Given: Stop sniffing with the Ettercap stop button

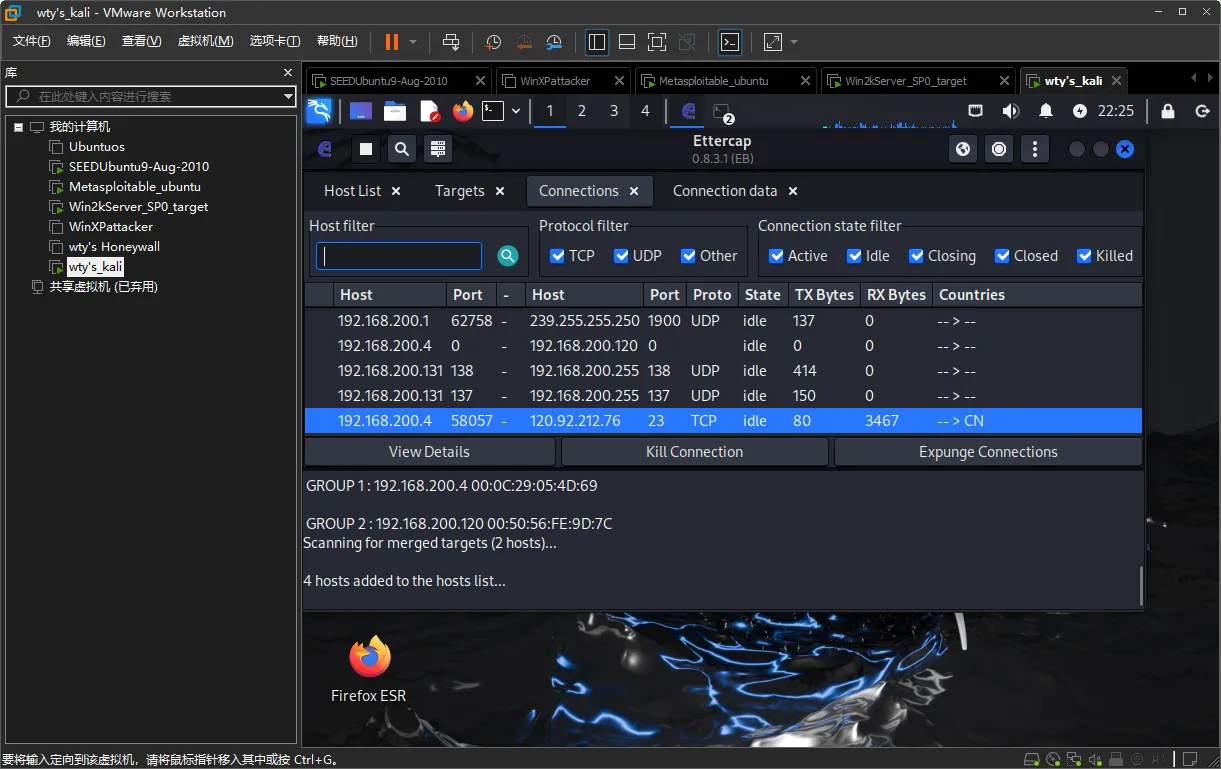Looking at the screenshot, I should [366, 149].
